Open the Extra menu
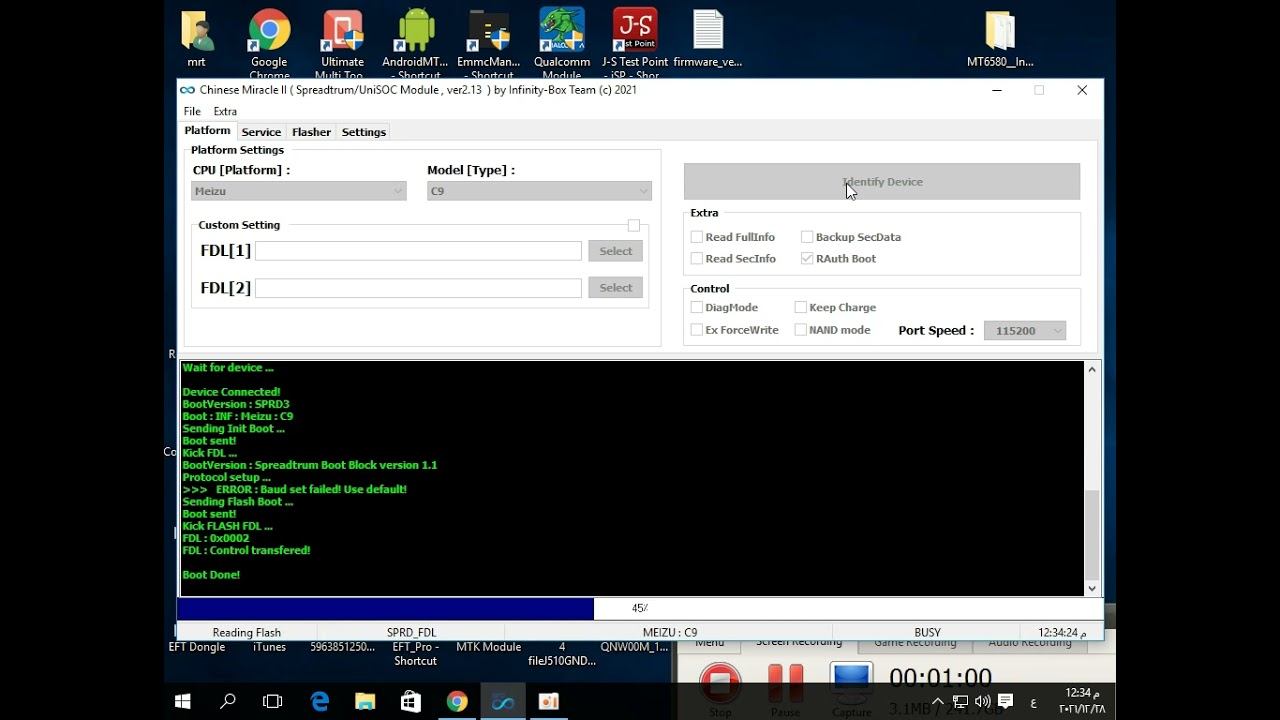The image size is (1280, 720). 225,112
